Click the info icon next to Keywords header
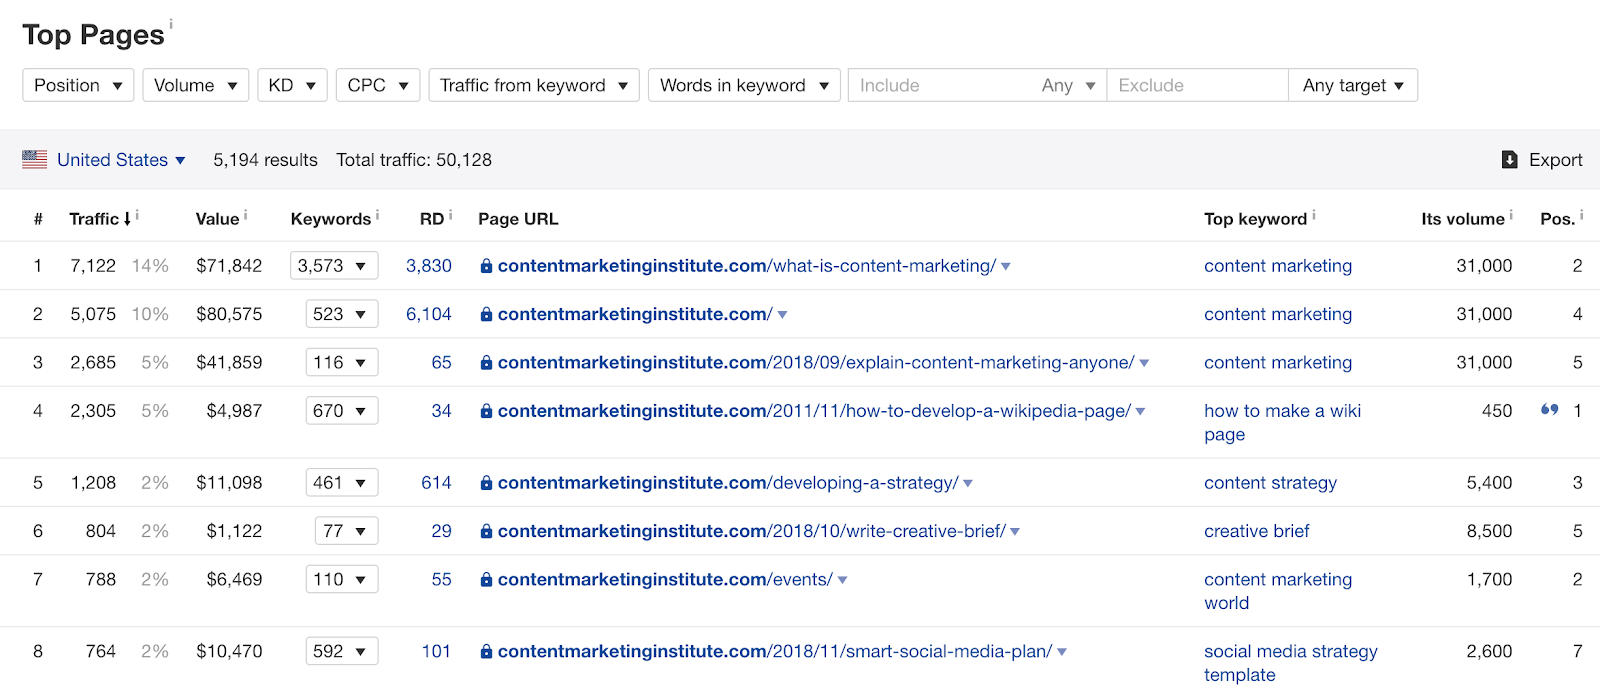 click(x=378, y=215)
